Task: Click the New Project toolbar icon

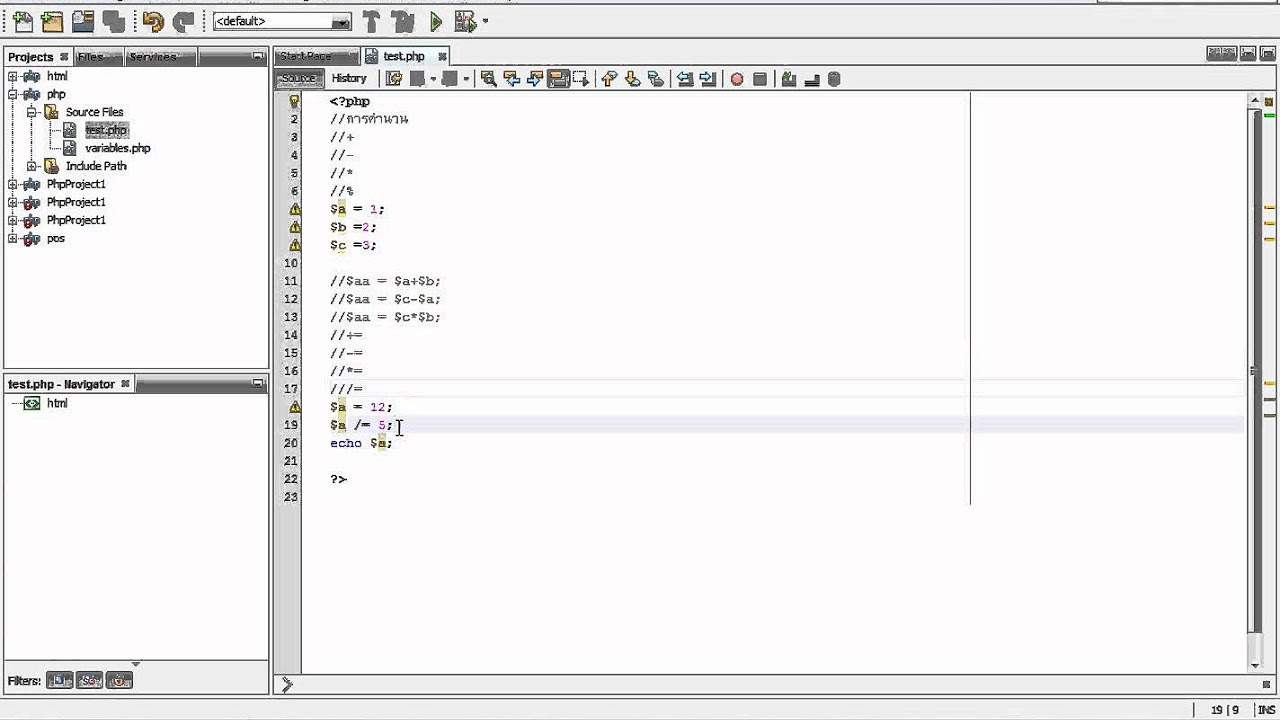Action: (52, 21)
